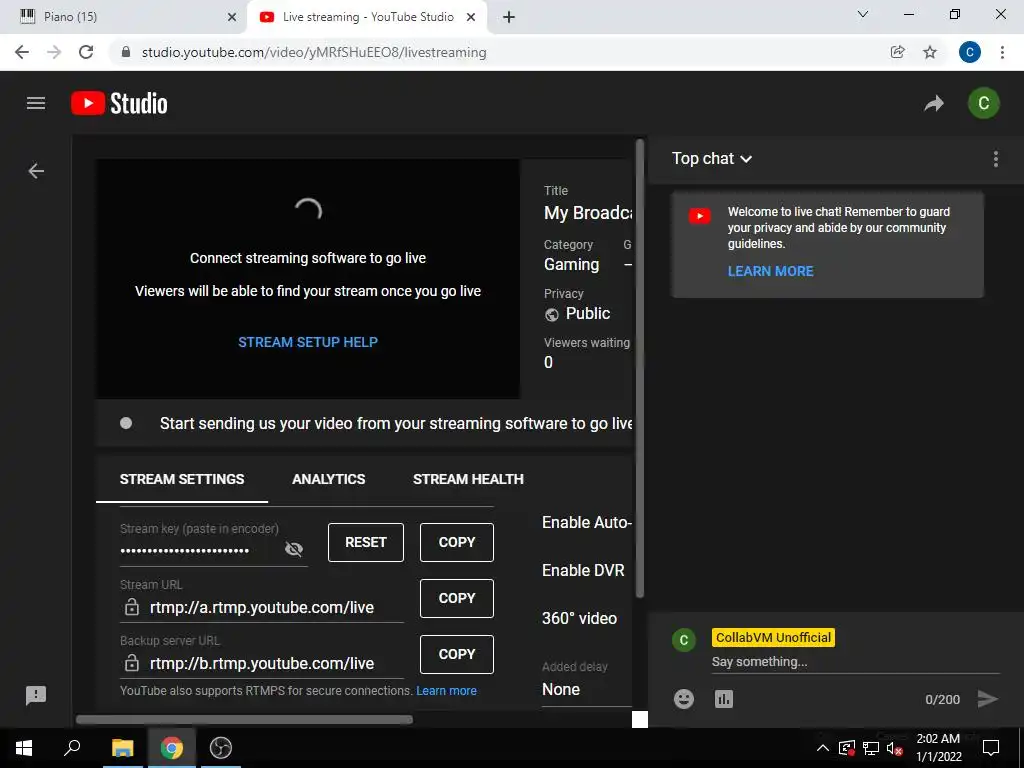
Task: Click the CollabVM Unofficial channel badge
Action: tap(773, 637)
